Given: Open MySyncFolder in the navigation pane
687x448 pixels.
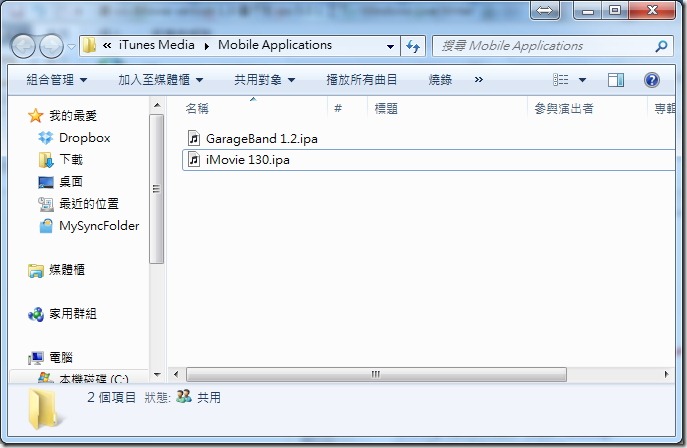Looking at the screenshot, I should coord(99,226).
